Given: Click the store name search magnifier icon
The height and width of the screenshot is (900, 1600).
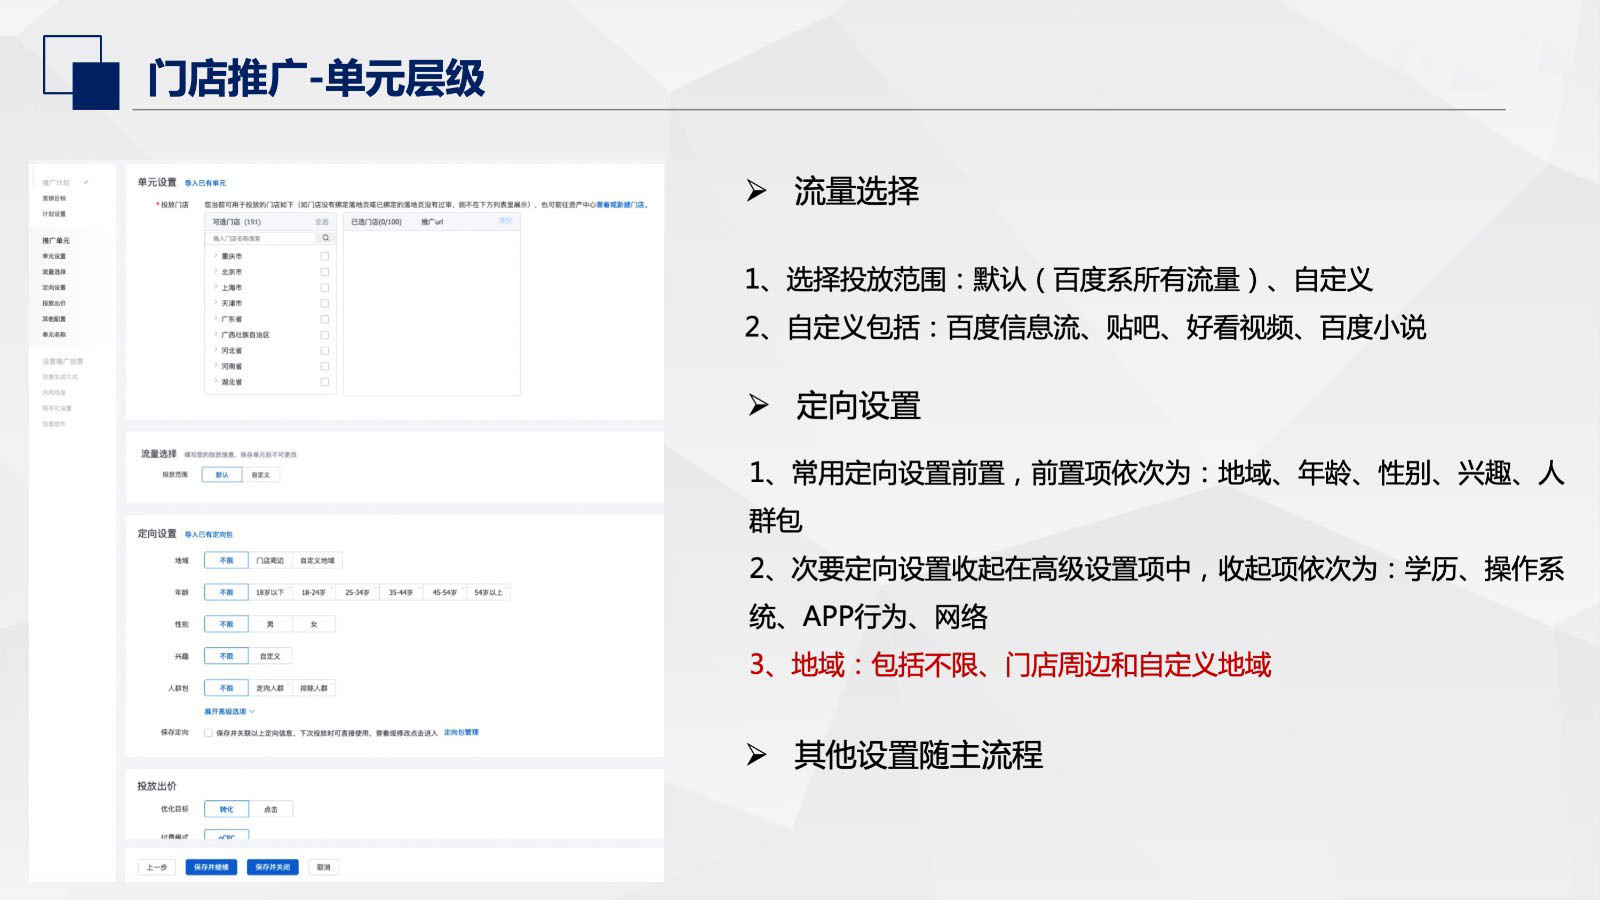Looking at the screenshot, I should [x=325, y=238].
